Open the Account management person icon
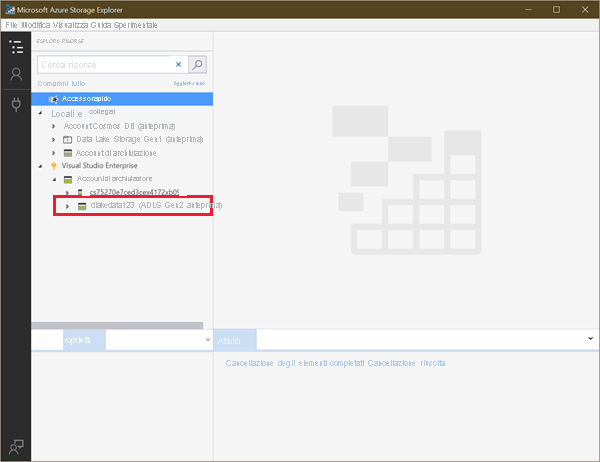 [16, 74]
